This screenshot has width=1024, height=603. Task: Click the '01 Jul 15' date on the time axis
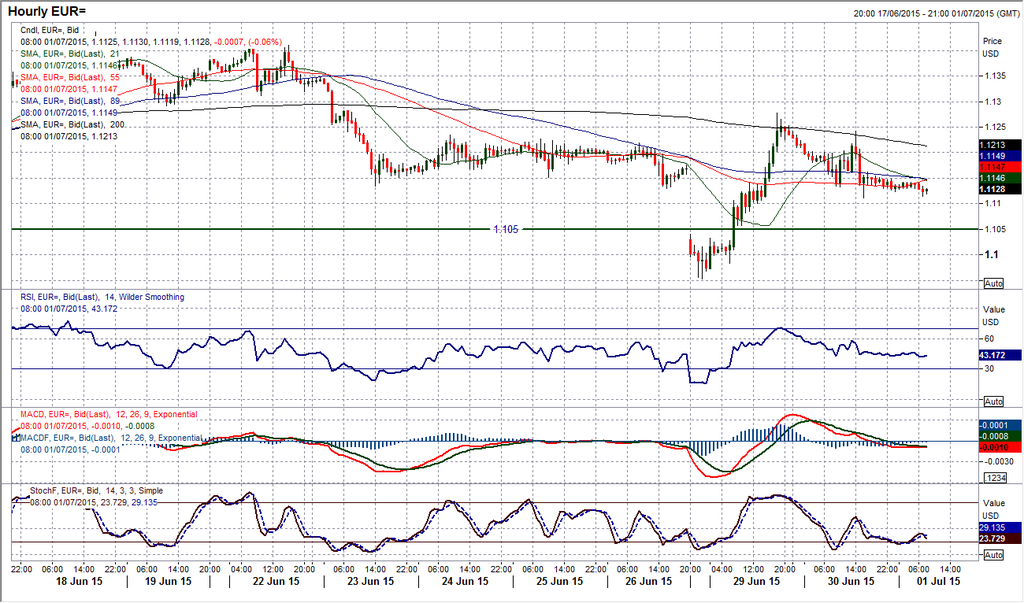coord(938,581)
